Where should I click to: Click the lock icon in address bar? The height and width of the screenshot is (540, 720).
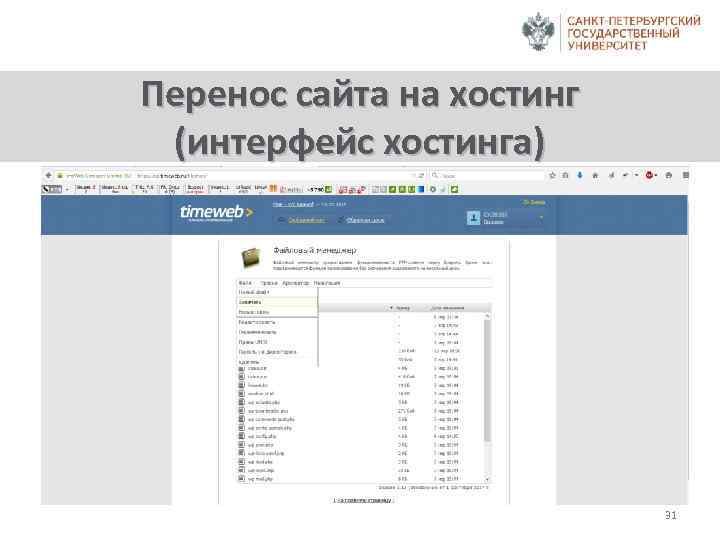(x=60, y=175)
